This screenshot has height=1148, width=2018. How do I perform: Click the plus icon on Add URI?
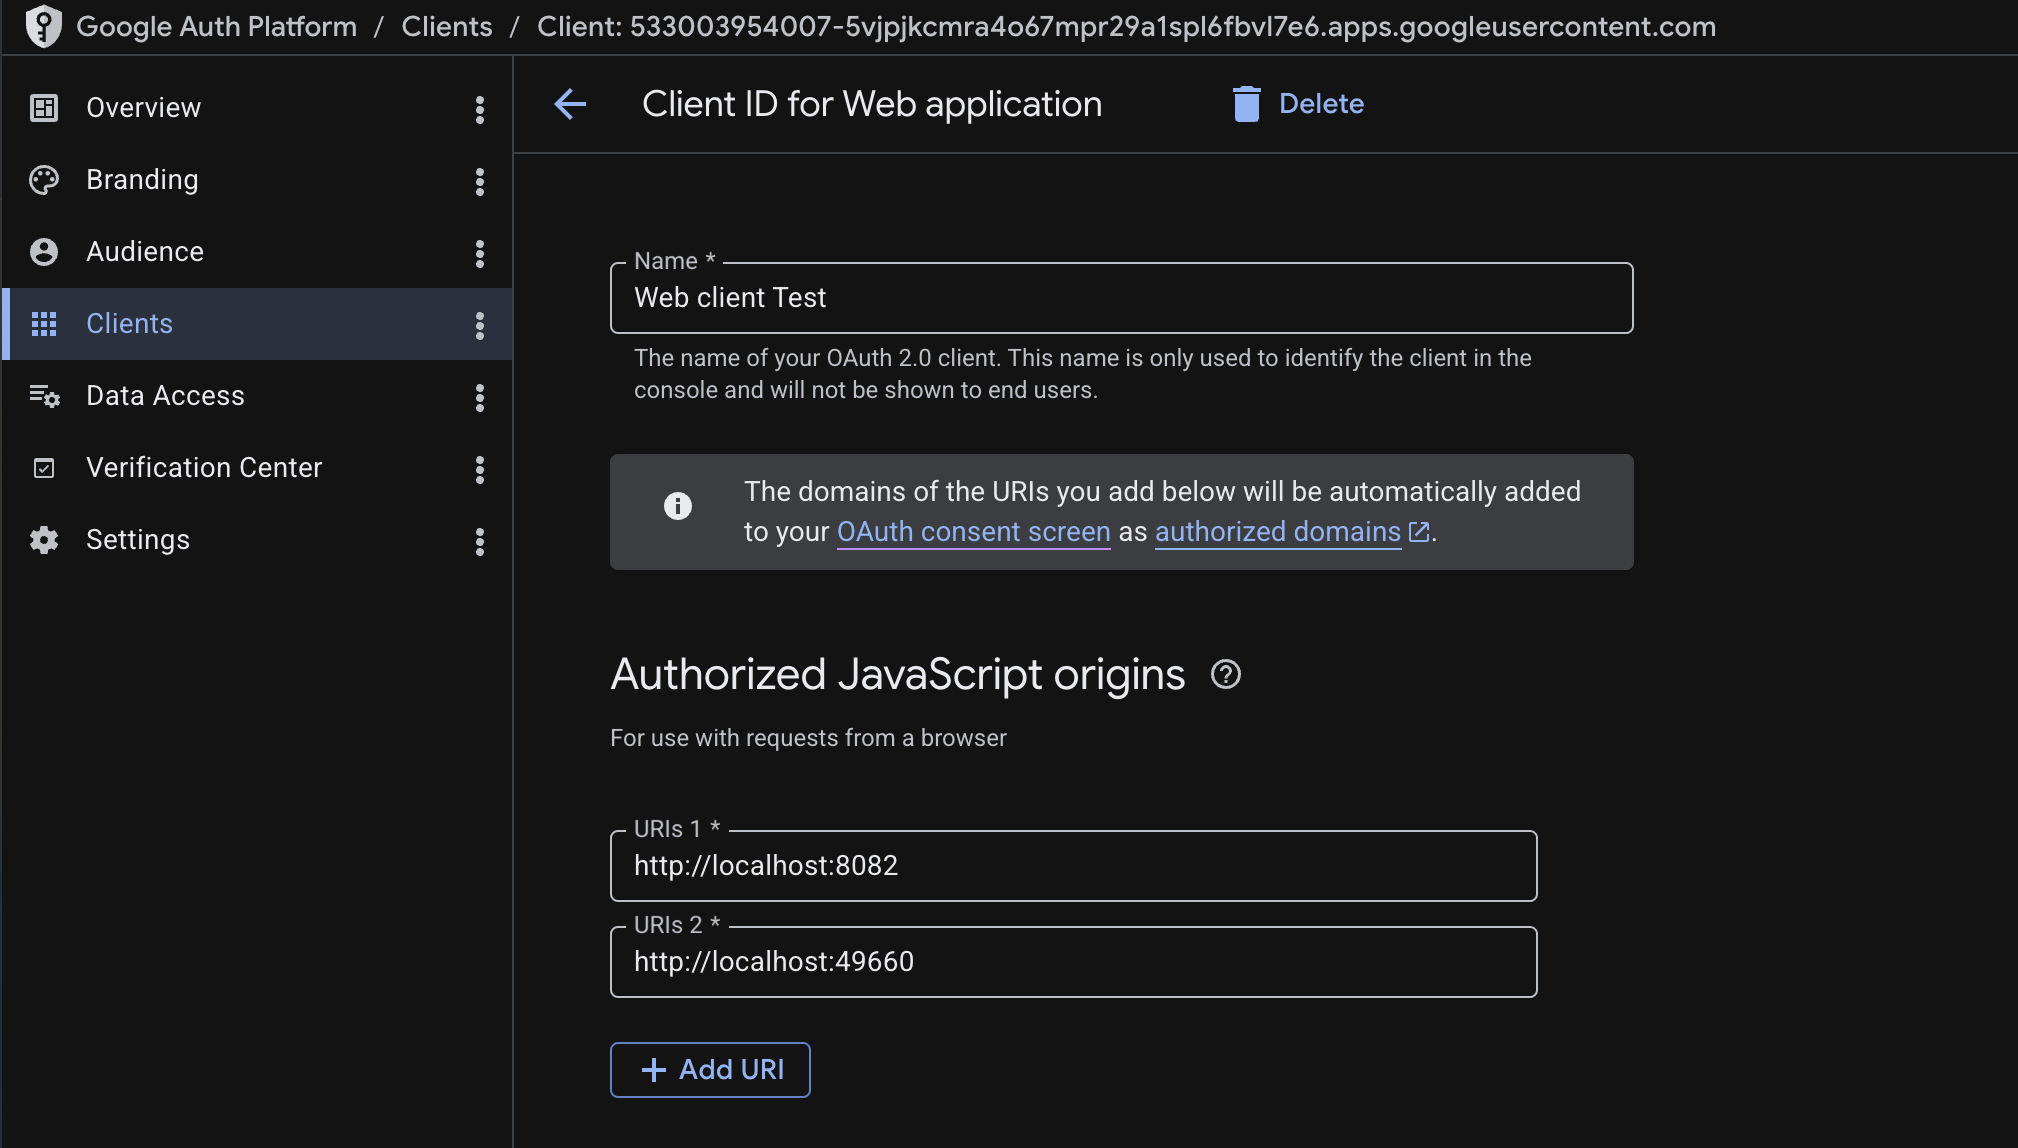pos(654,1070)
